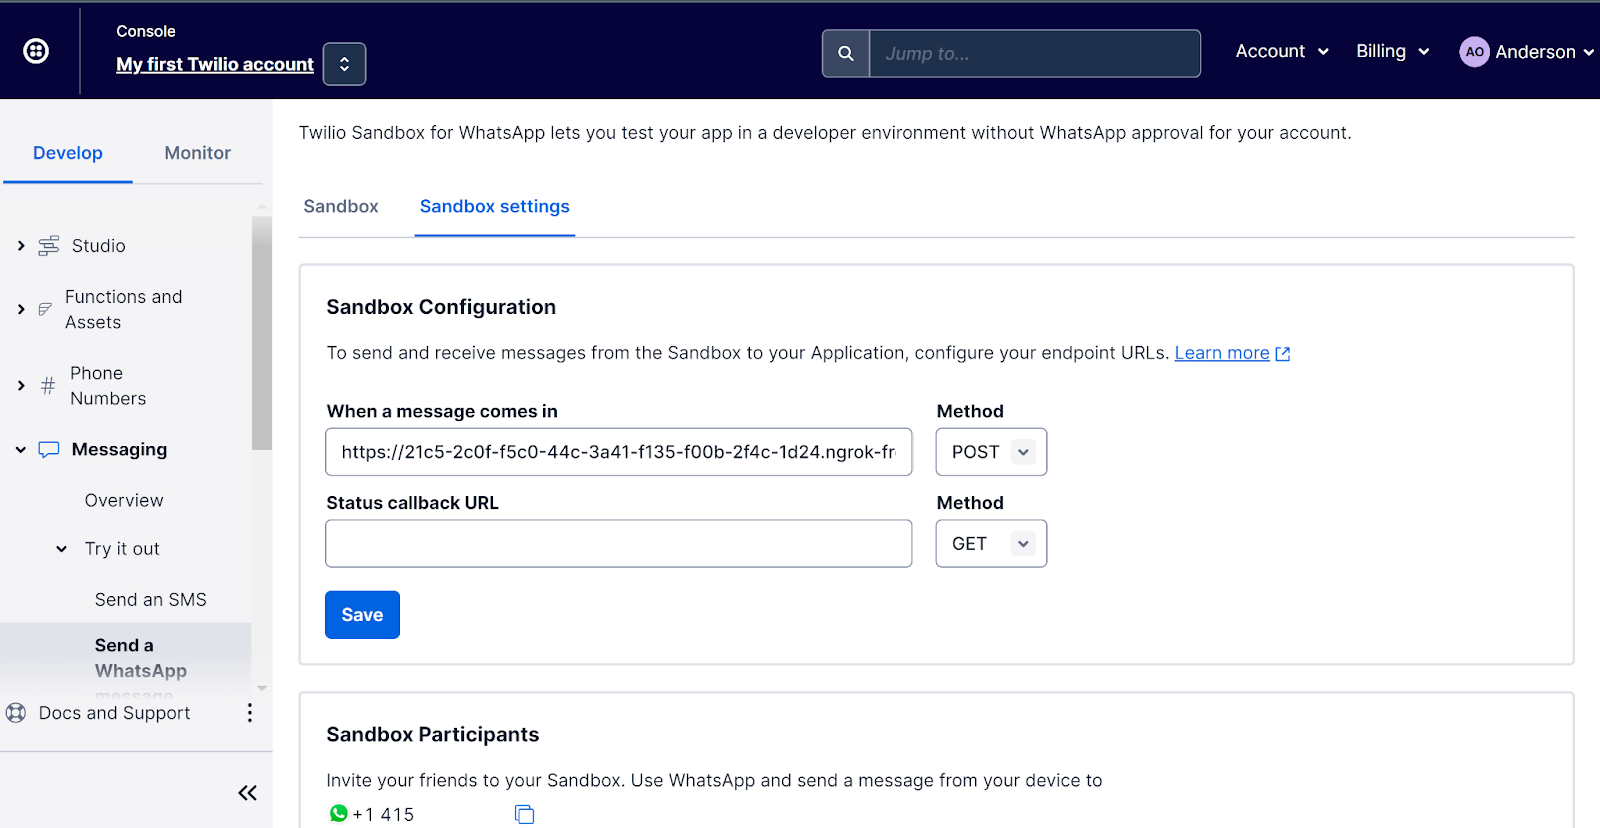The image size is (1600, 828).
Task: Click the +1 415 phone number text
Action: tap(383, 815)
